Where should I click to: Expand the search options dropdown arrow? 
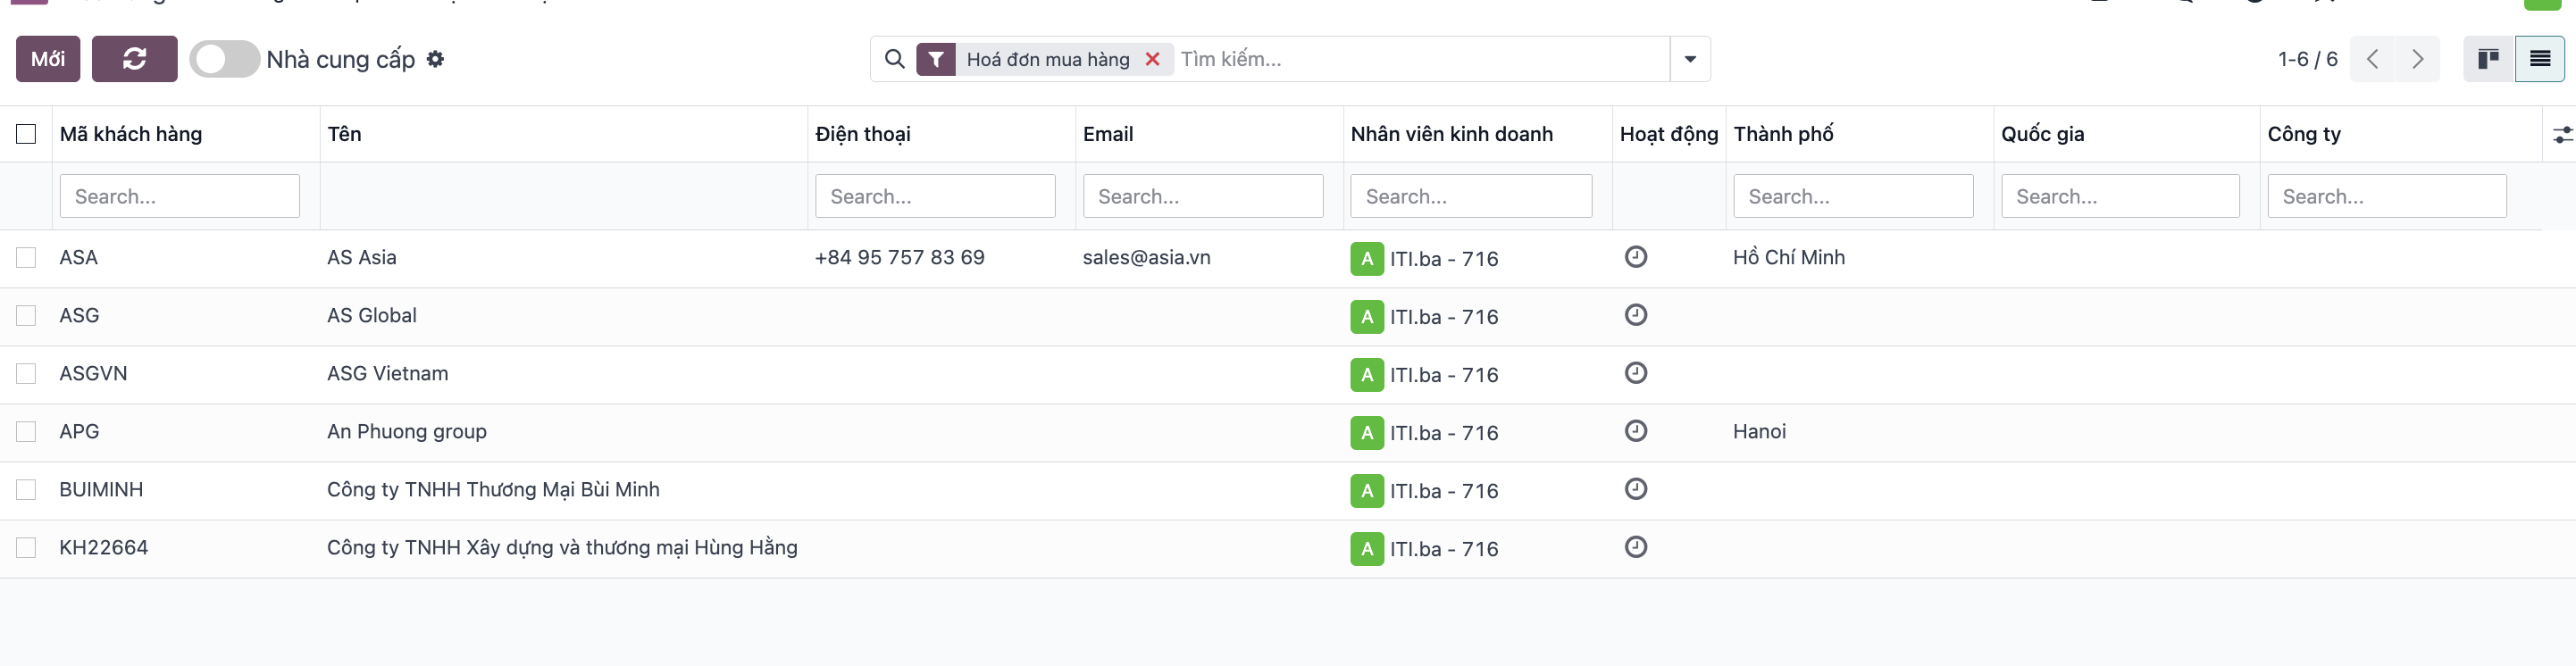(x=1690, y=59)
